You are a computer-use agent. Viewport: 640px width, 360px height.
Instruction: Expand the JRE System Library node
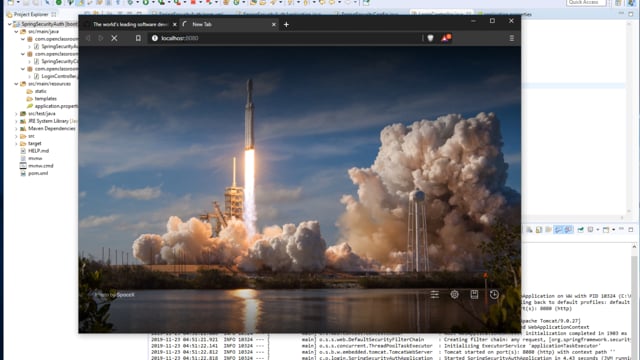16,121
